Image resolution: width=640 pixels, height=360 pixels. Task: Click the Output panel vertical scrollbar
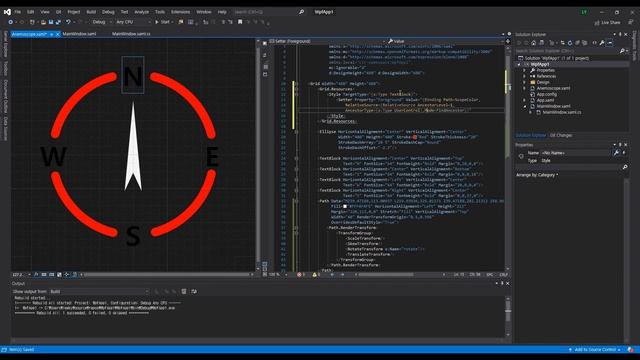(508, 316)
